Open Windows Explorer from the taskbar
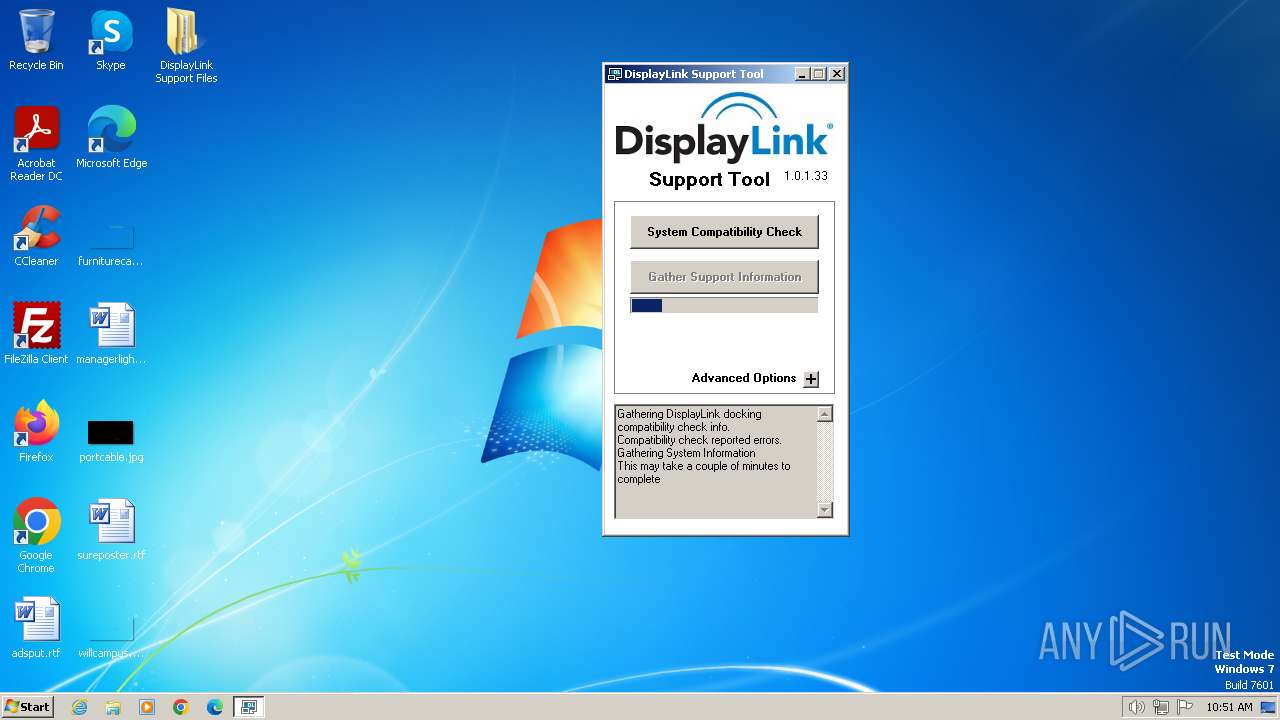This screenshot has width=1280, height=720. tap(113, 707)
